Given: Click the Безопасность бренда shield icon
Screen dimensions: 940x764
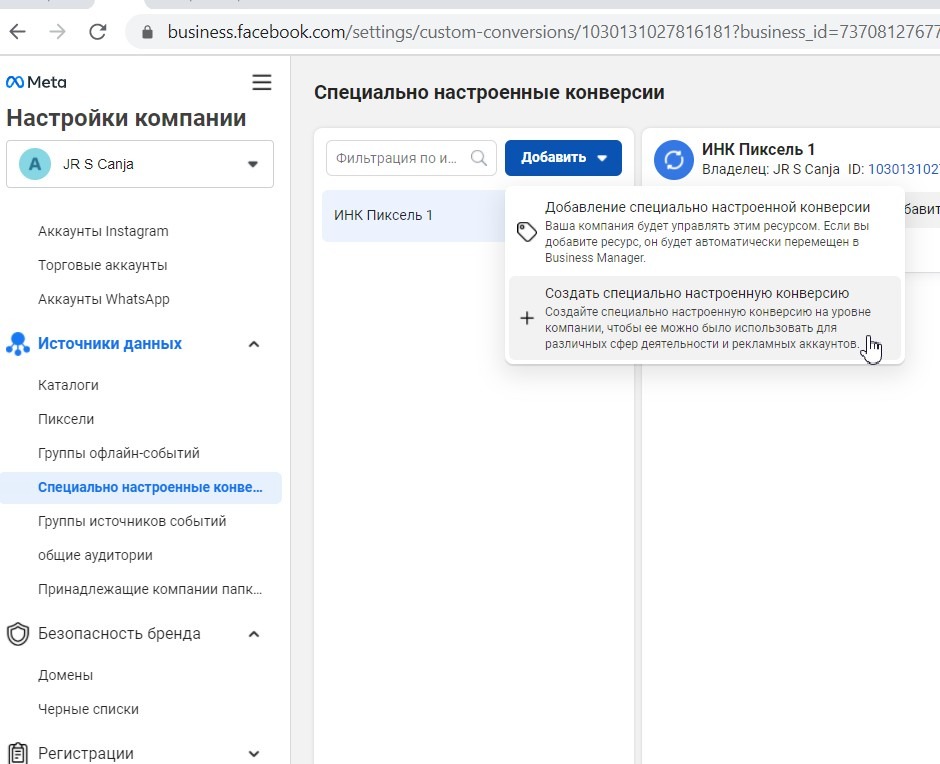Looking at the screenshot, I should click(18, 634).
